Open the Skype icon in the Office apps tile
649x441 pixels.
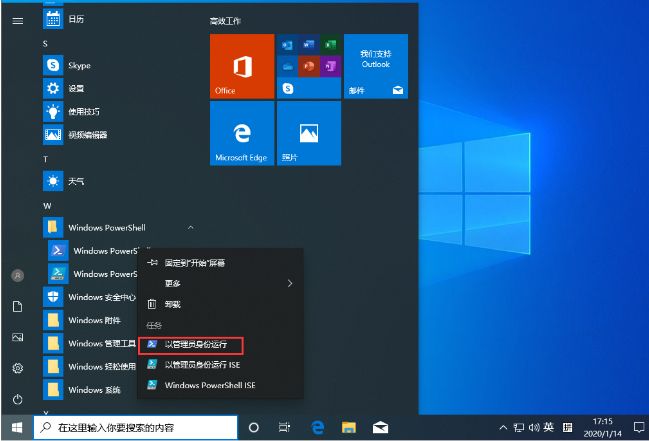[288, 88]
